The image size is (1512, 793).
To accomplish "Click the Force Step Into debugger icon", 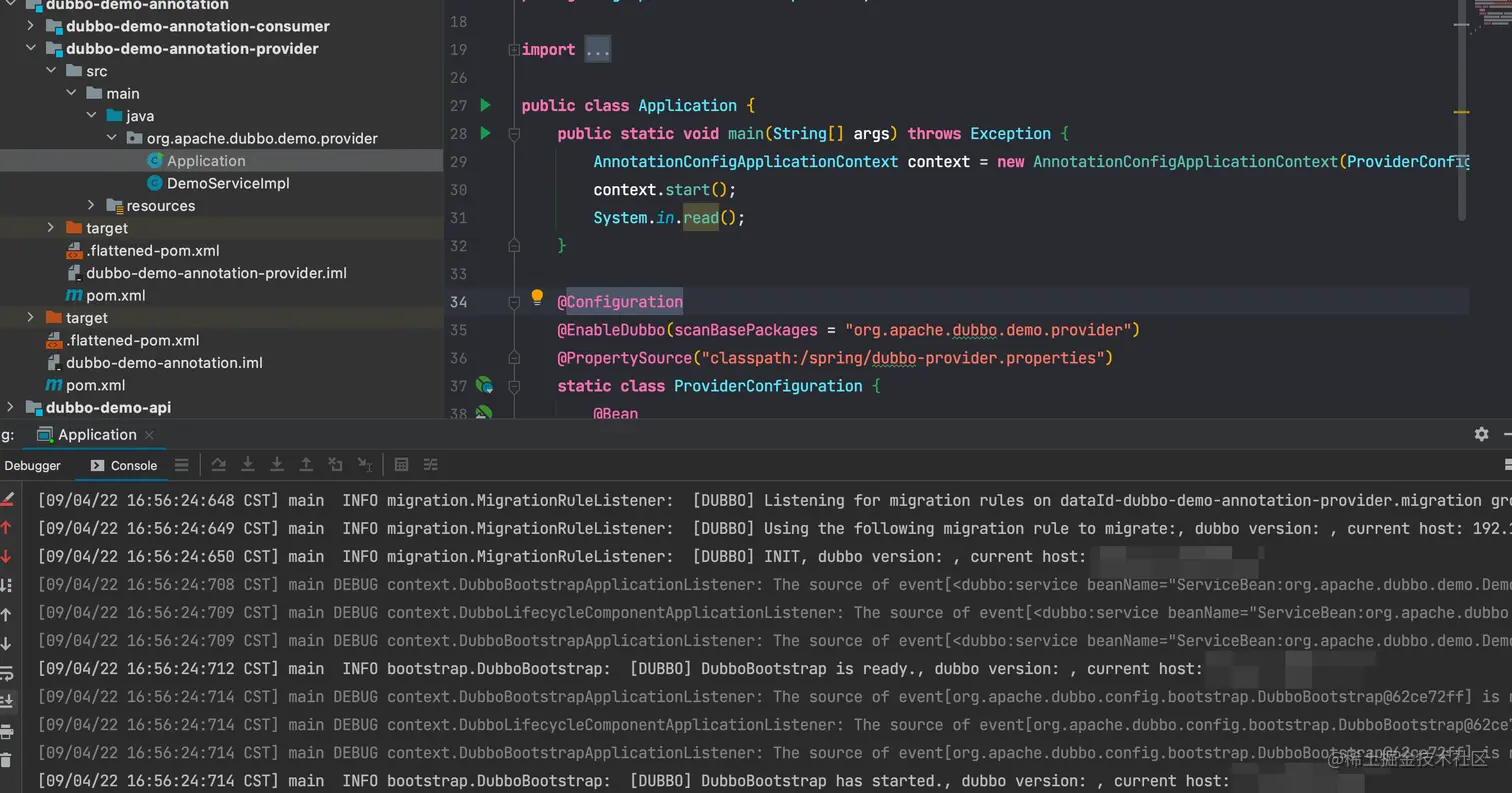I will coord(277,465).
